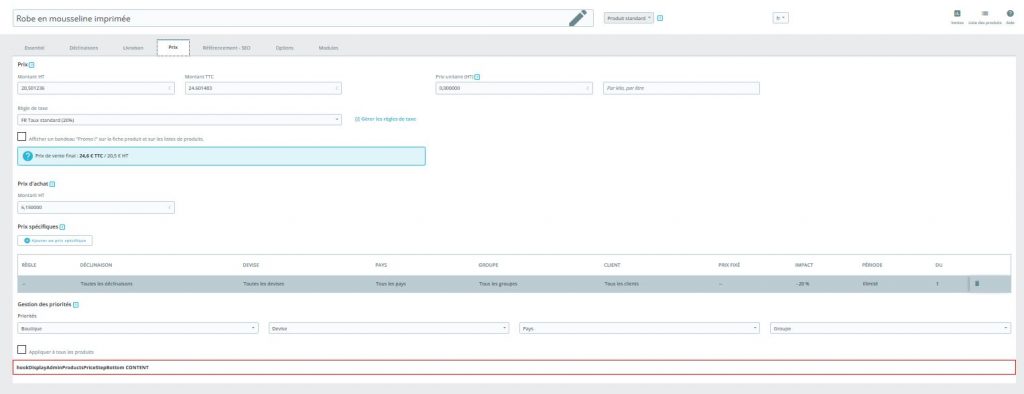Switch to the Déclinaisons tab
The image size is (1024, 394).
click(x=84, y=48)
